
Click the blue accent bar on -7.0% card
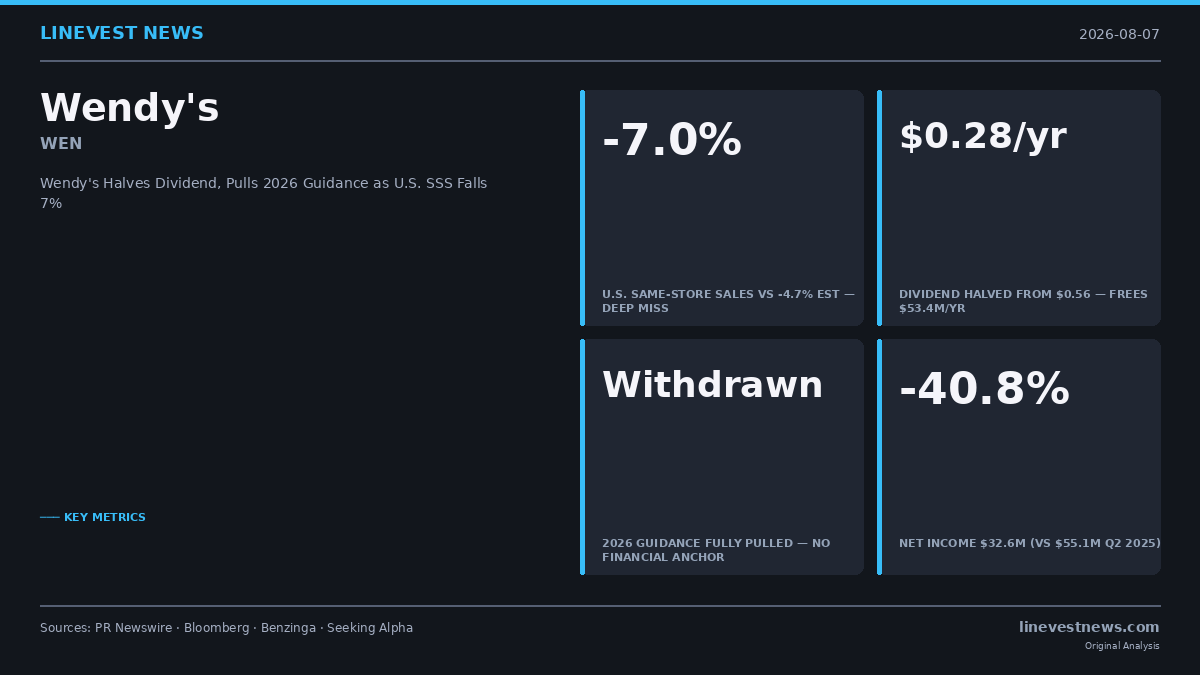click(582, 208)
